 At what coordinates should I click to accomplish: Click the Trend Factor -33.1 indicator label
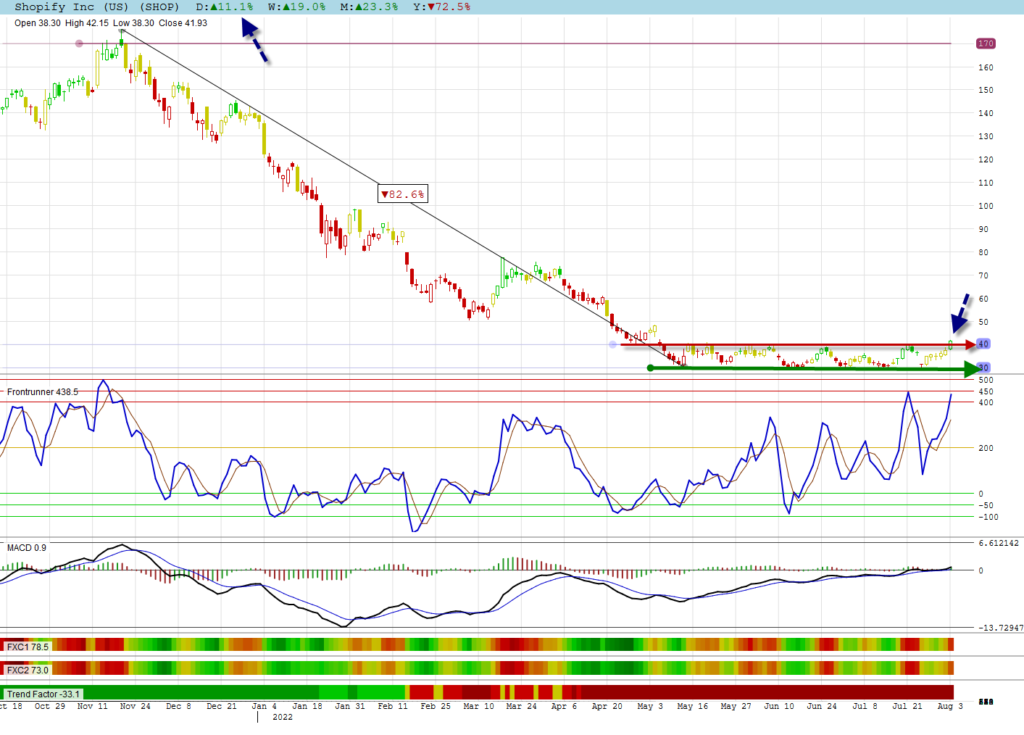coord(43,694)
